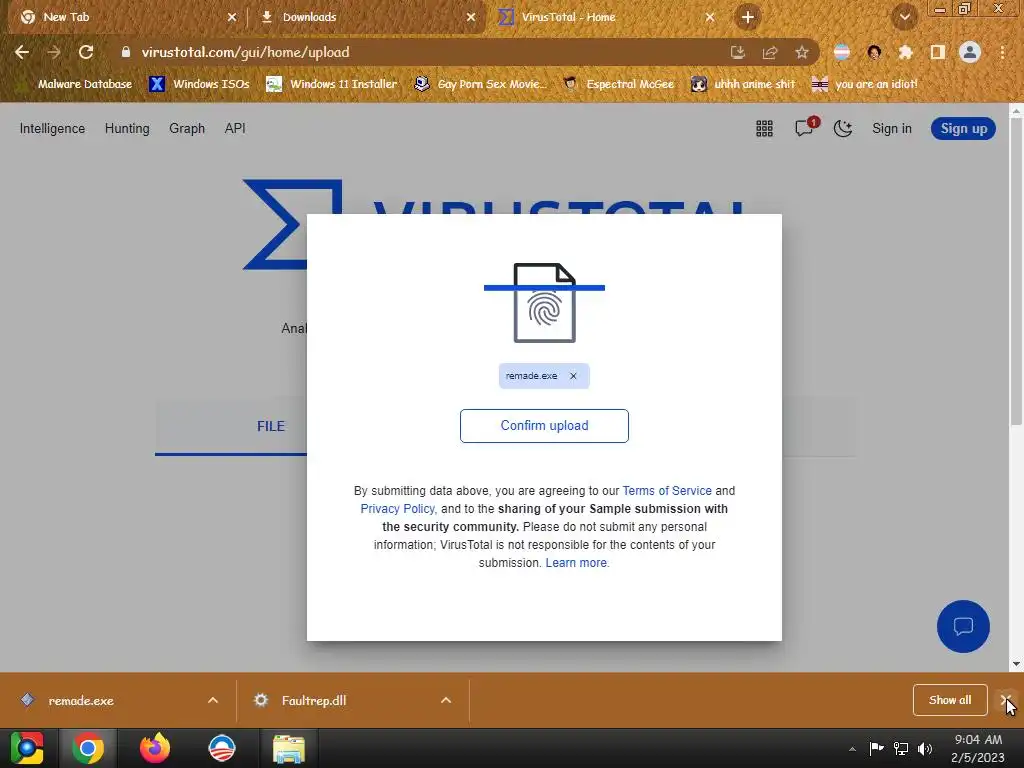Open a new browser tab
The width and height of the screenshot is (1024, 768).
pos(748,17)
